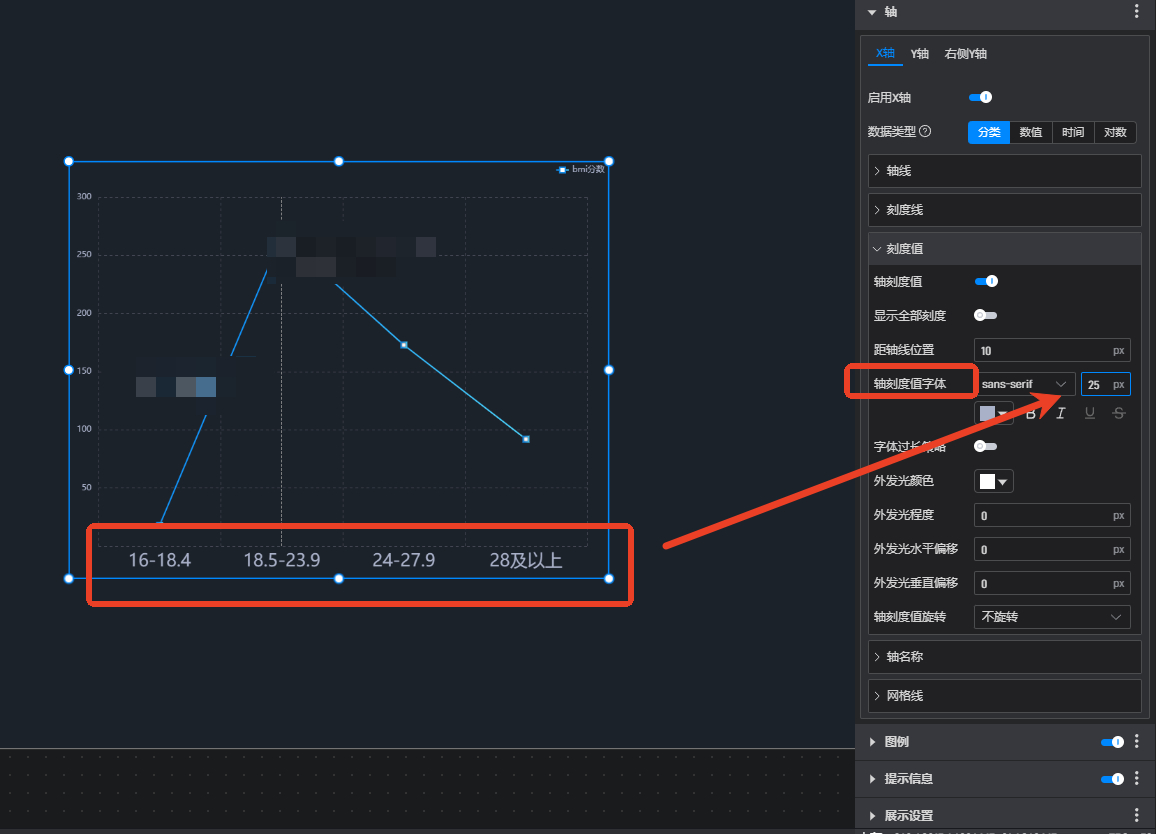Screen dimensions: 1156x834
Task: Switch to the 右侧Y轴 tab
Action: click(x=965, y=54)
